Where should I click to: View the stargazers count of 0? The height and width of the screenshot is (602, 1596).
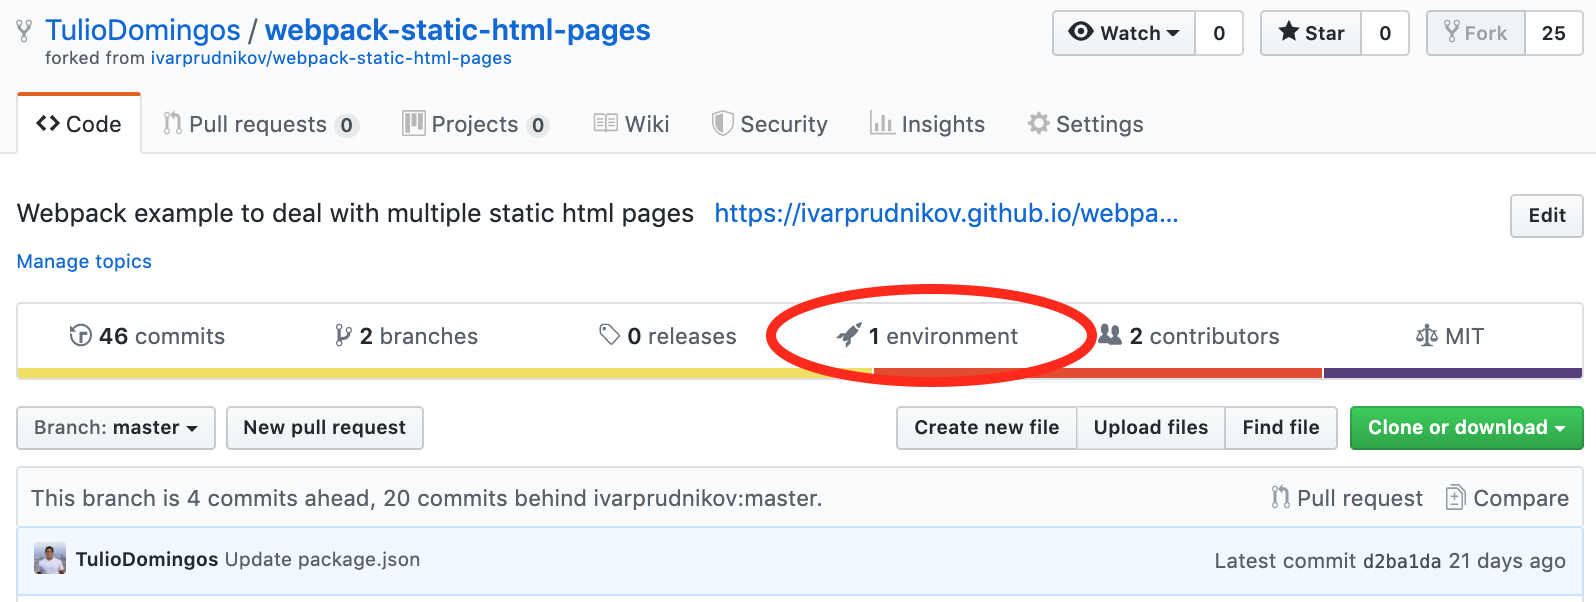pos(1385,33)
